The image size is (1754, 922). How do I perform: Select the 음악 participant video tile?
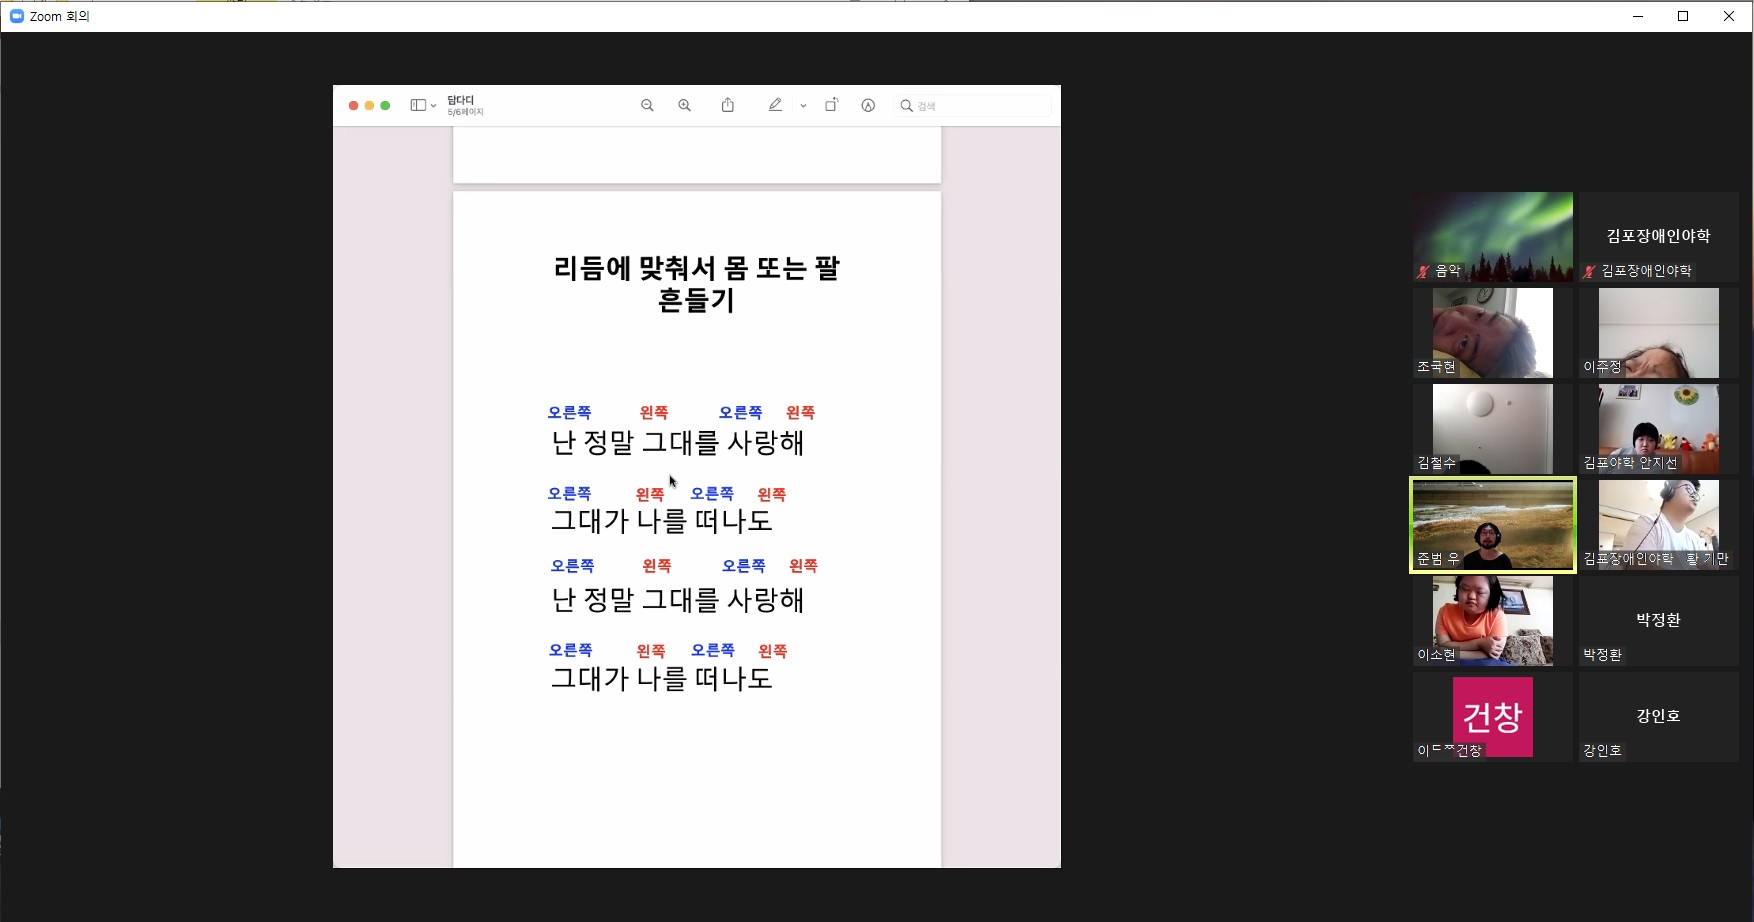1493,237
